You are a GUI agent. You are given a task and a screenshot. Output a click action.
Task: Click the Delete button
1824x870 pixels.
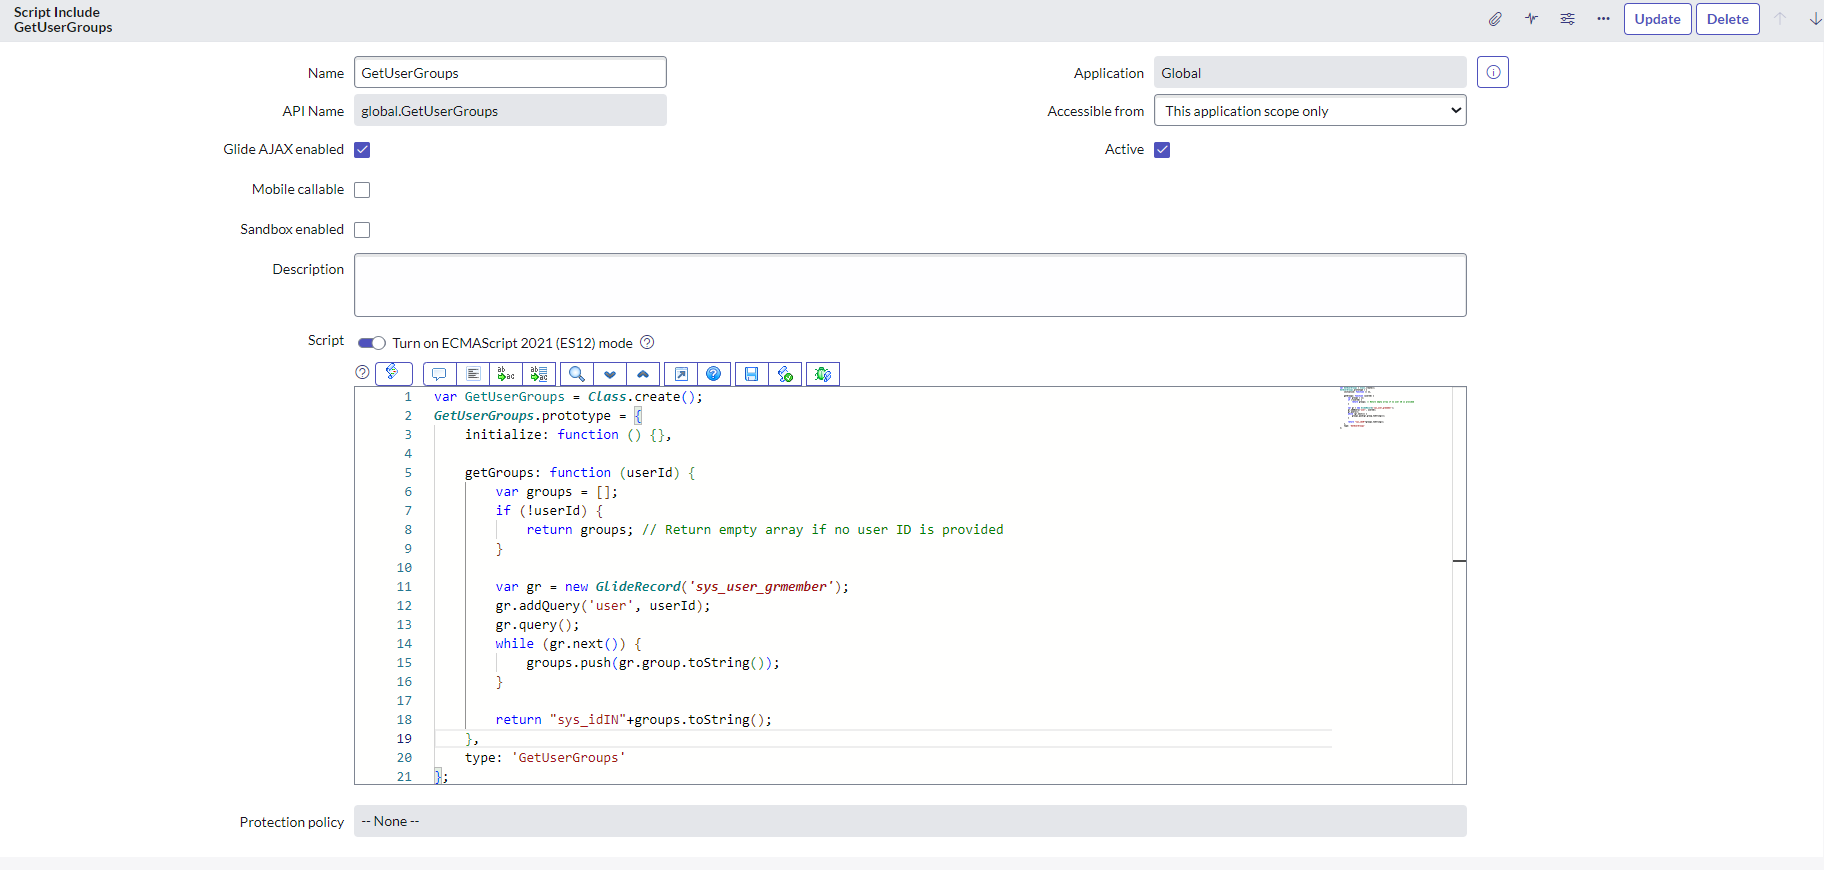tap(1727, 19)
